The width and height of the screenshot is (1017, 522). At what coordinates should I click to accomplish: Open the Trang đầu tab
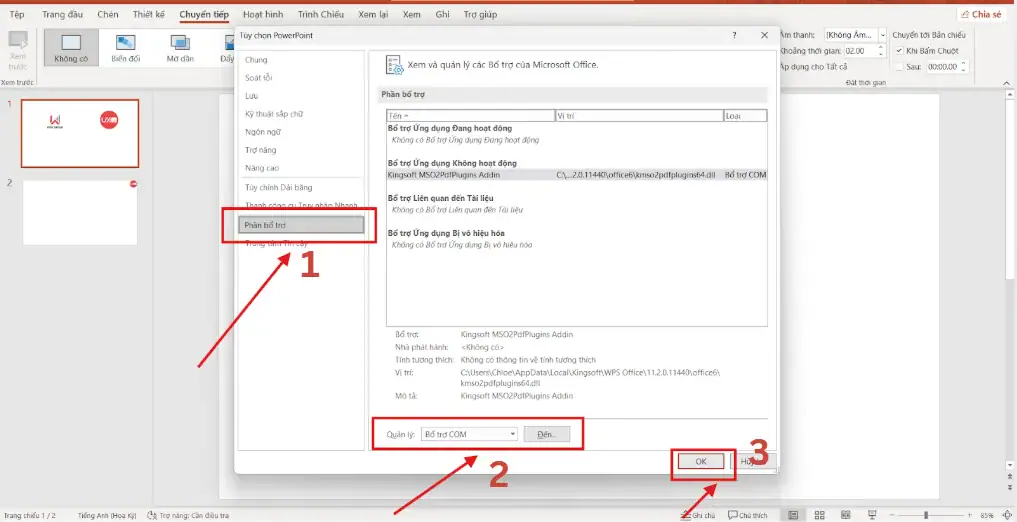(x=61, y=14)
